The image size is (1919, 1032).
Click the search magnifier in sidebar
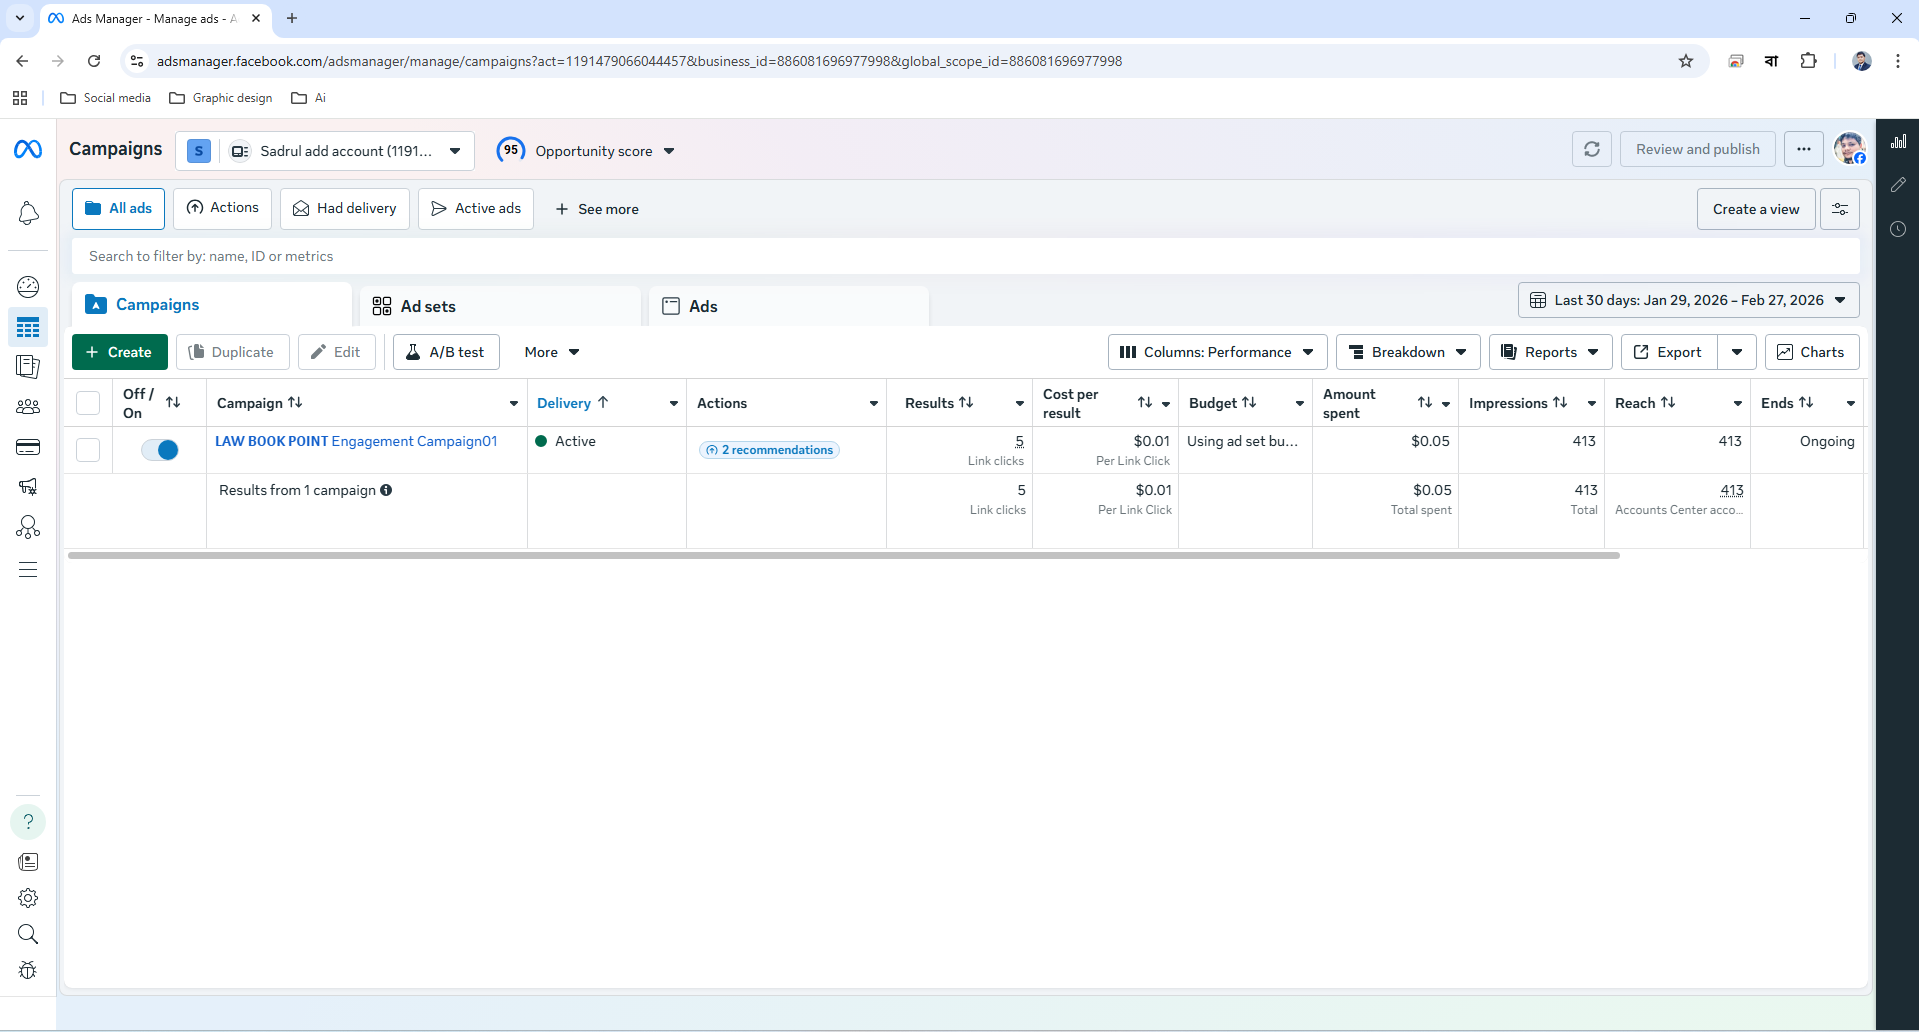(x=28, y=934)
